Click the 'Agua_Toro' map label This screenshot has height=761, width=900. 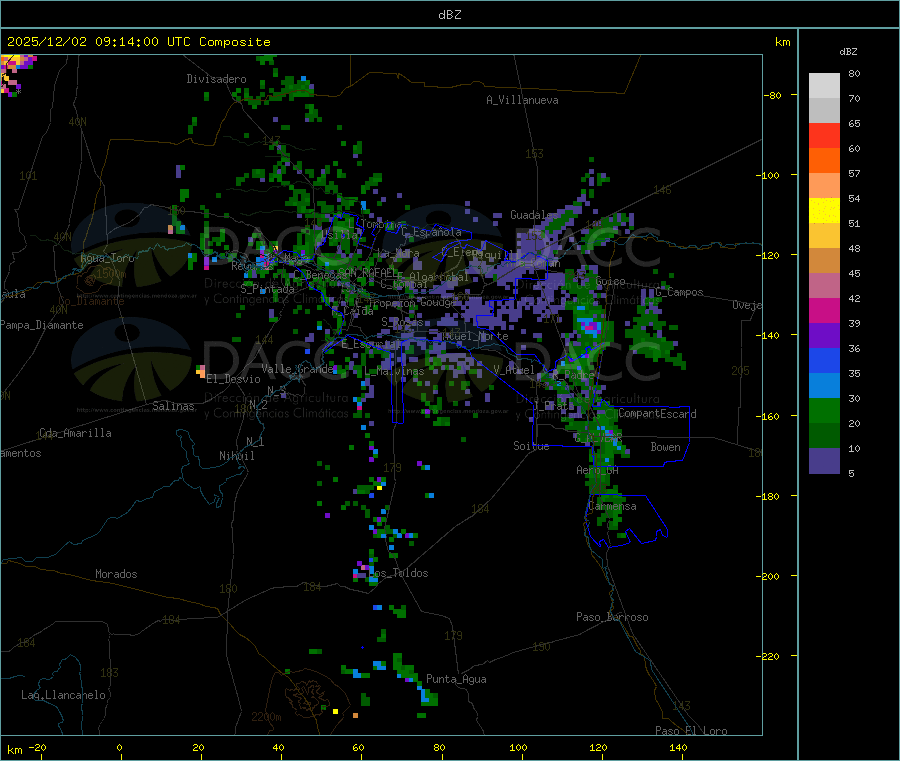(107, 258)
